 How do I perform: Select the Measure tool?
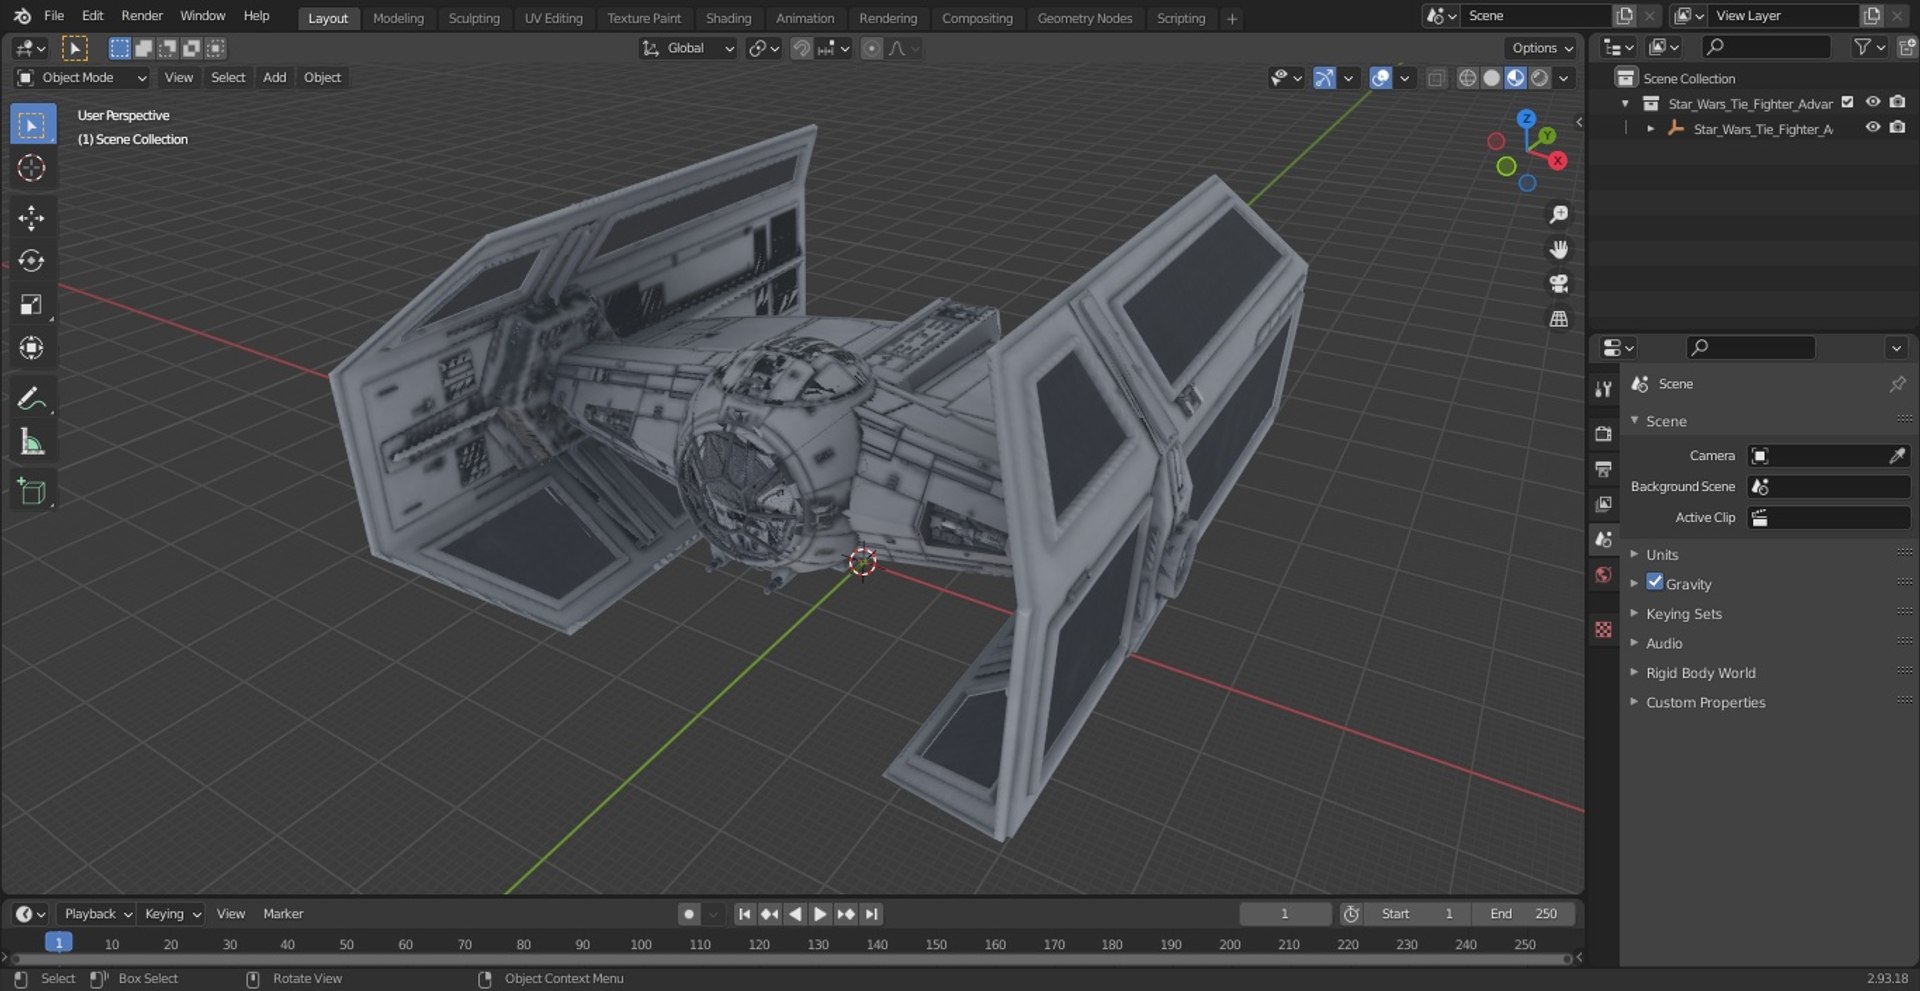click(32, 441)
